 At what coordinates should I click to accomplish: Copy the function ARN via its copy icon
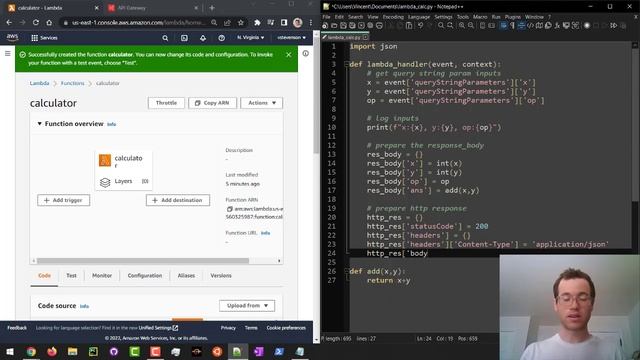tap(229, 209)
